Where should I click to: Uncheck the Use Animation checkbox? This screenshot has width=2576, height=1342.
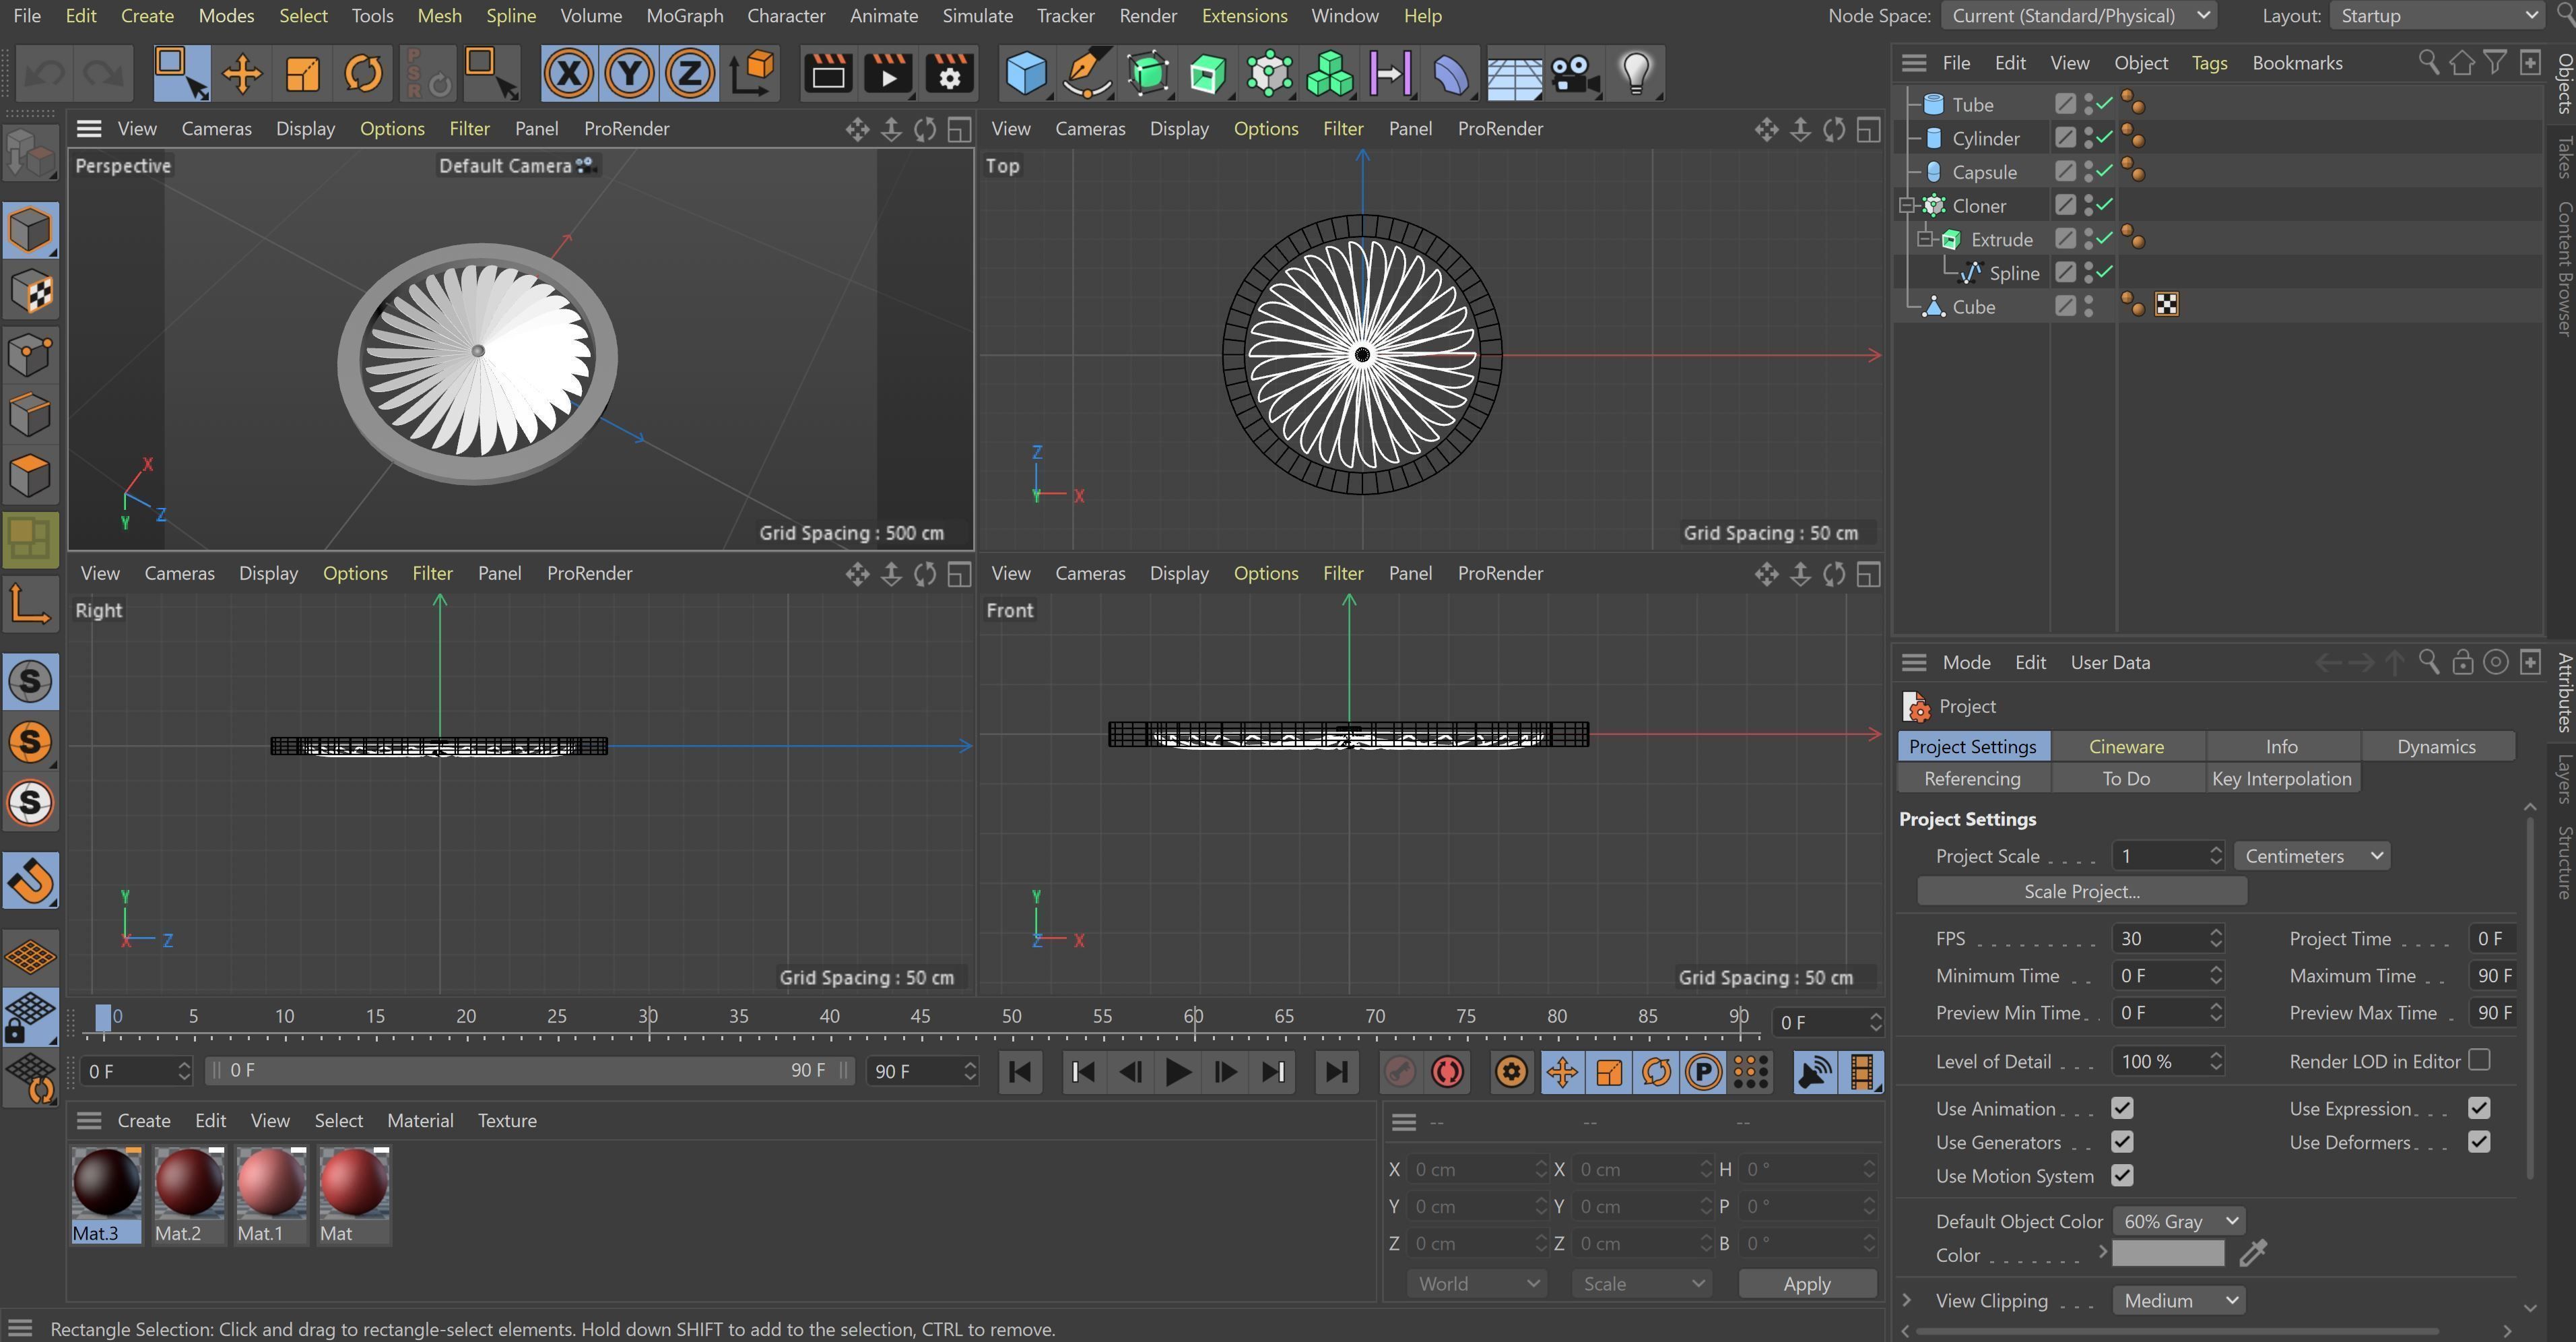[x=2122, y=1108]
